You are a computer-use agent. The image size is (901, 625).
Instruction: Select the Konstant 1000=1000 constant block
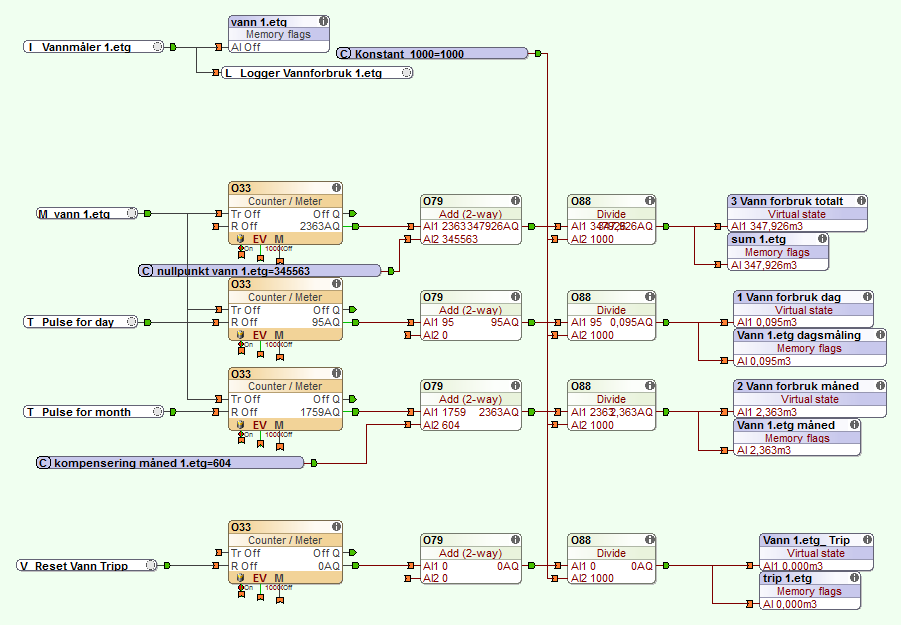432,53
